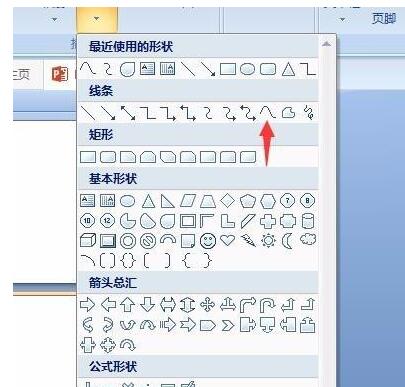Screen dimensions: 405x387
Task: Collapse the highlighted shapes dropdown arrow
Action: 97,19
